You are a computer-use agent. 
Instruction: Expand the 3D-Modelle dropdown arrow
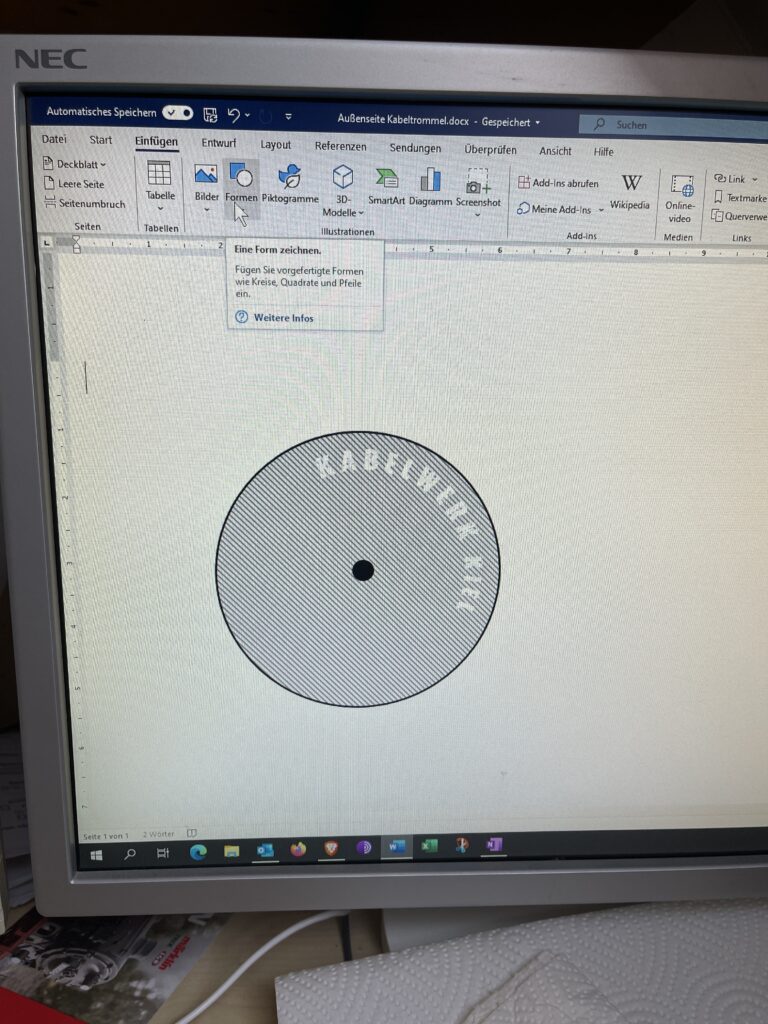click(x=360, y=212)
